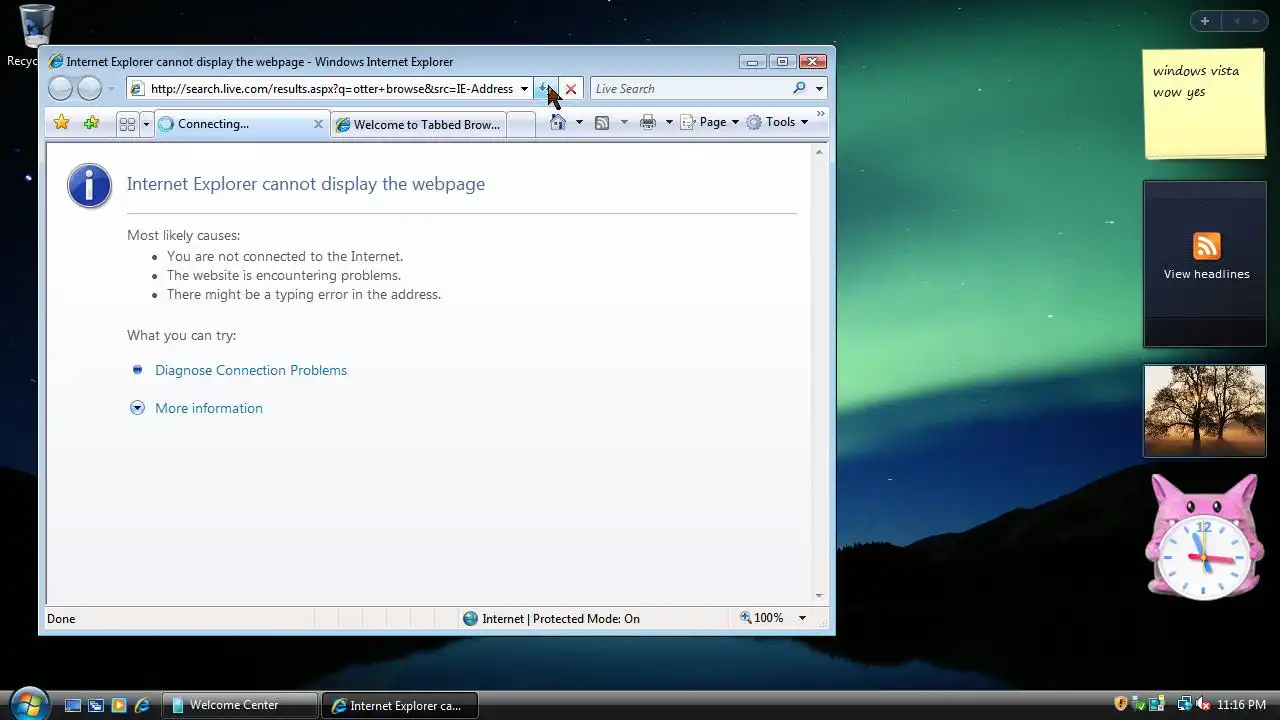Click the sidebar previous page arrow

coord(1236,21)
